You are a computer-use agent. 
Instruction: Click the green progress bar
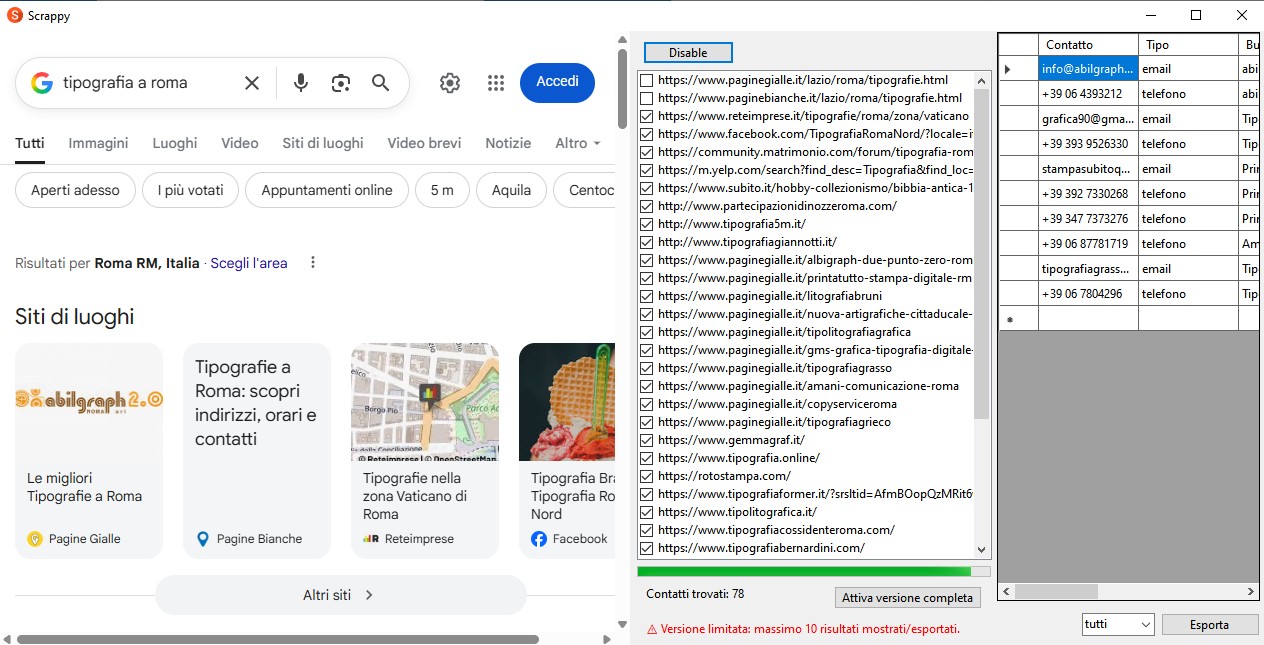810,570
